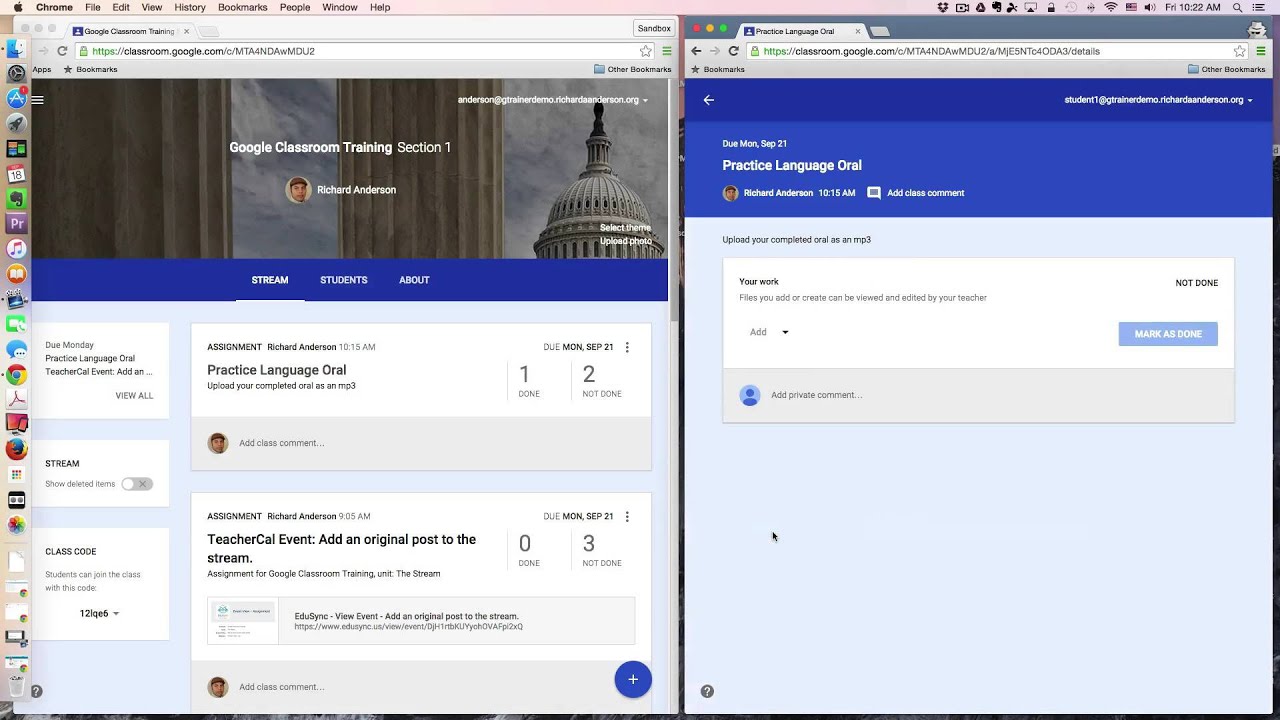Click Add private comment field
This screenshot has height=720, width=1280.
[978, 395]
